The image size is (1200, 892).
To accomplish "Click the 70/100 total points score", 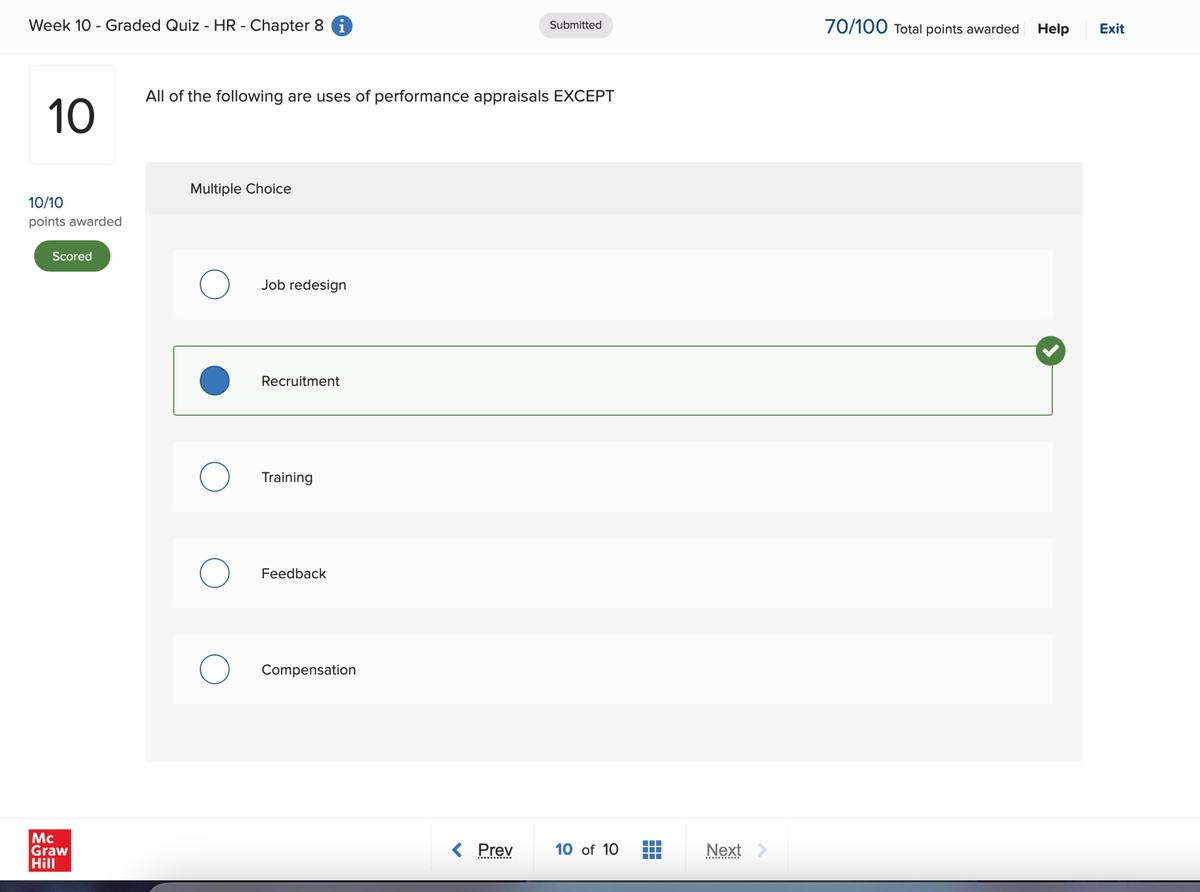I will (856, 27).
